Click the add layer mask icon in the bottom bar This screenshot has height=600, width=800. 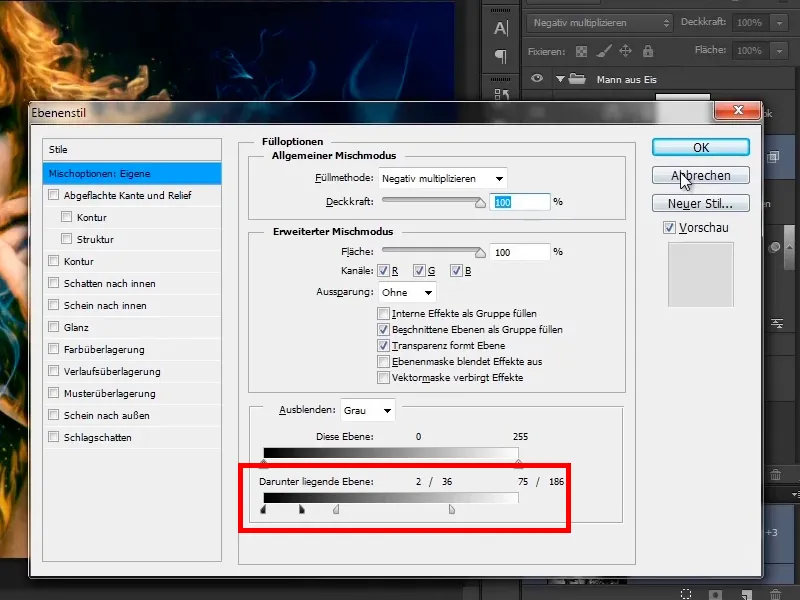tap(715, 594)
